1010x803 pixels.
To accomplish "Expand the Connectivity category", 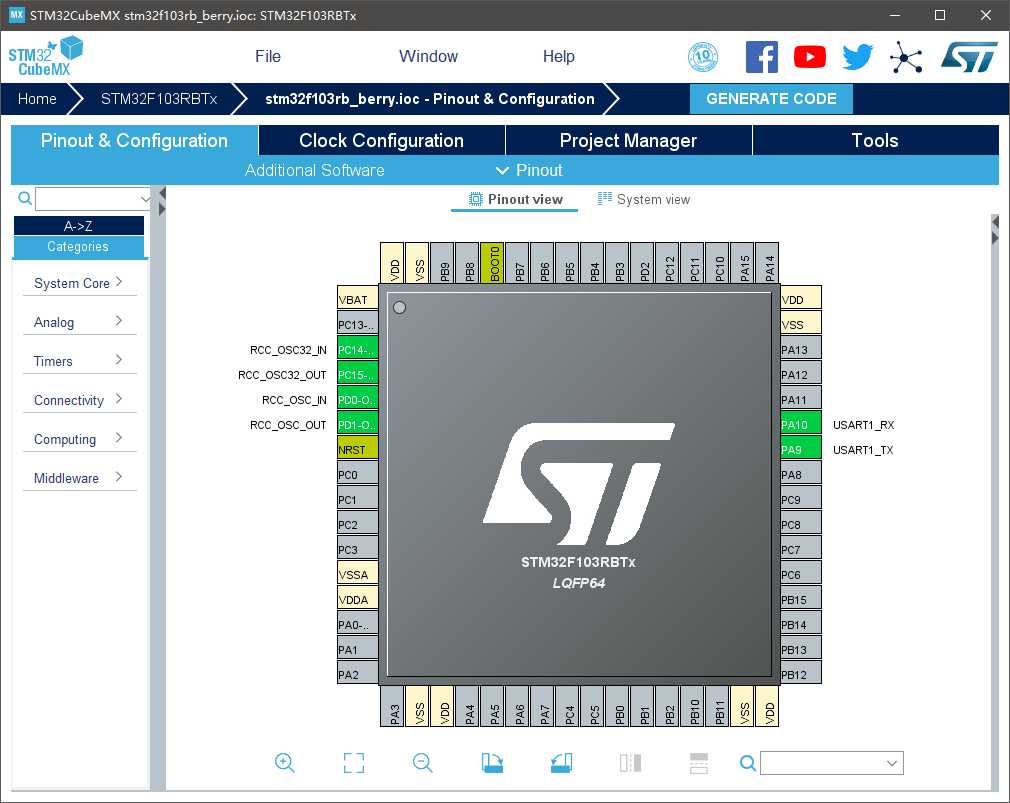I will pyautogui.click(x=79, y=400).
